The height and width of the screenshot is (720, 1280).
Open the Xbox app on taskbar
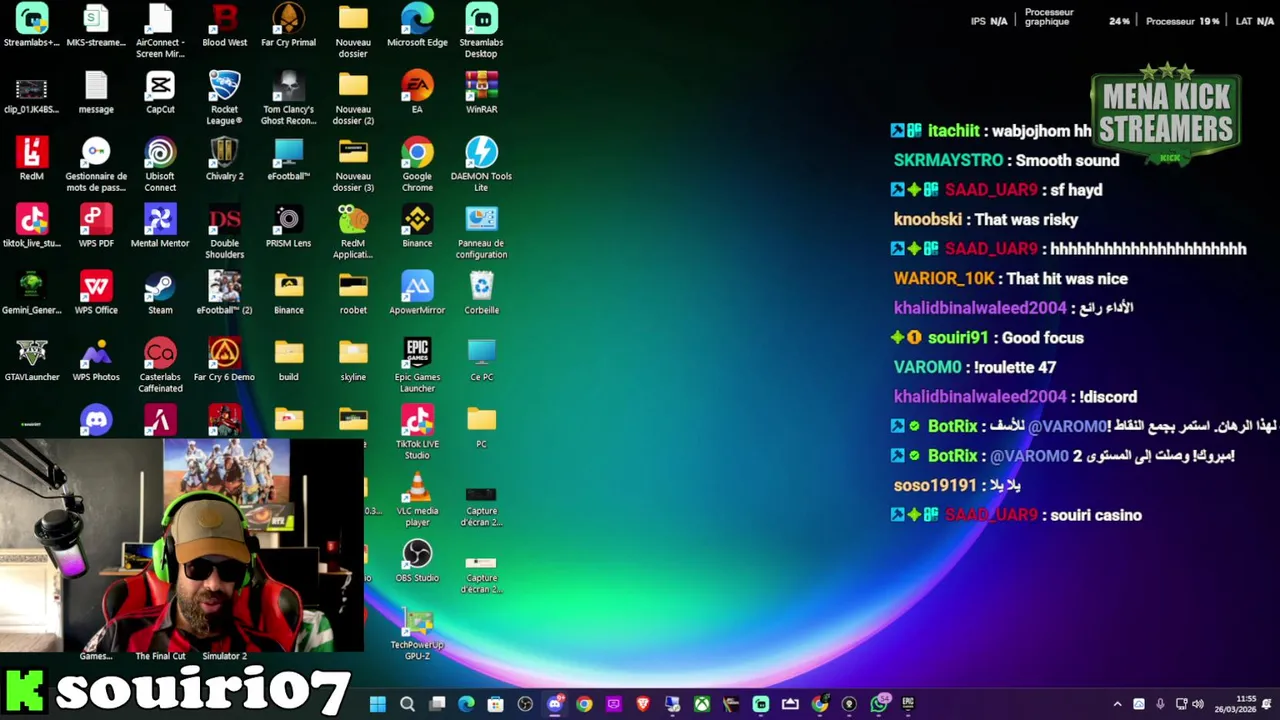[702, 704]
